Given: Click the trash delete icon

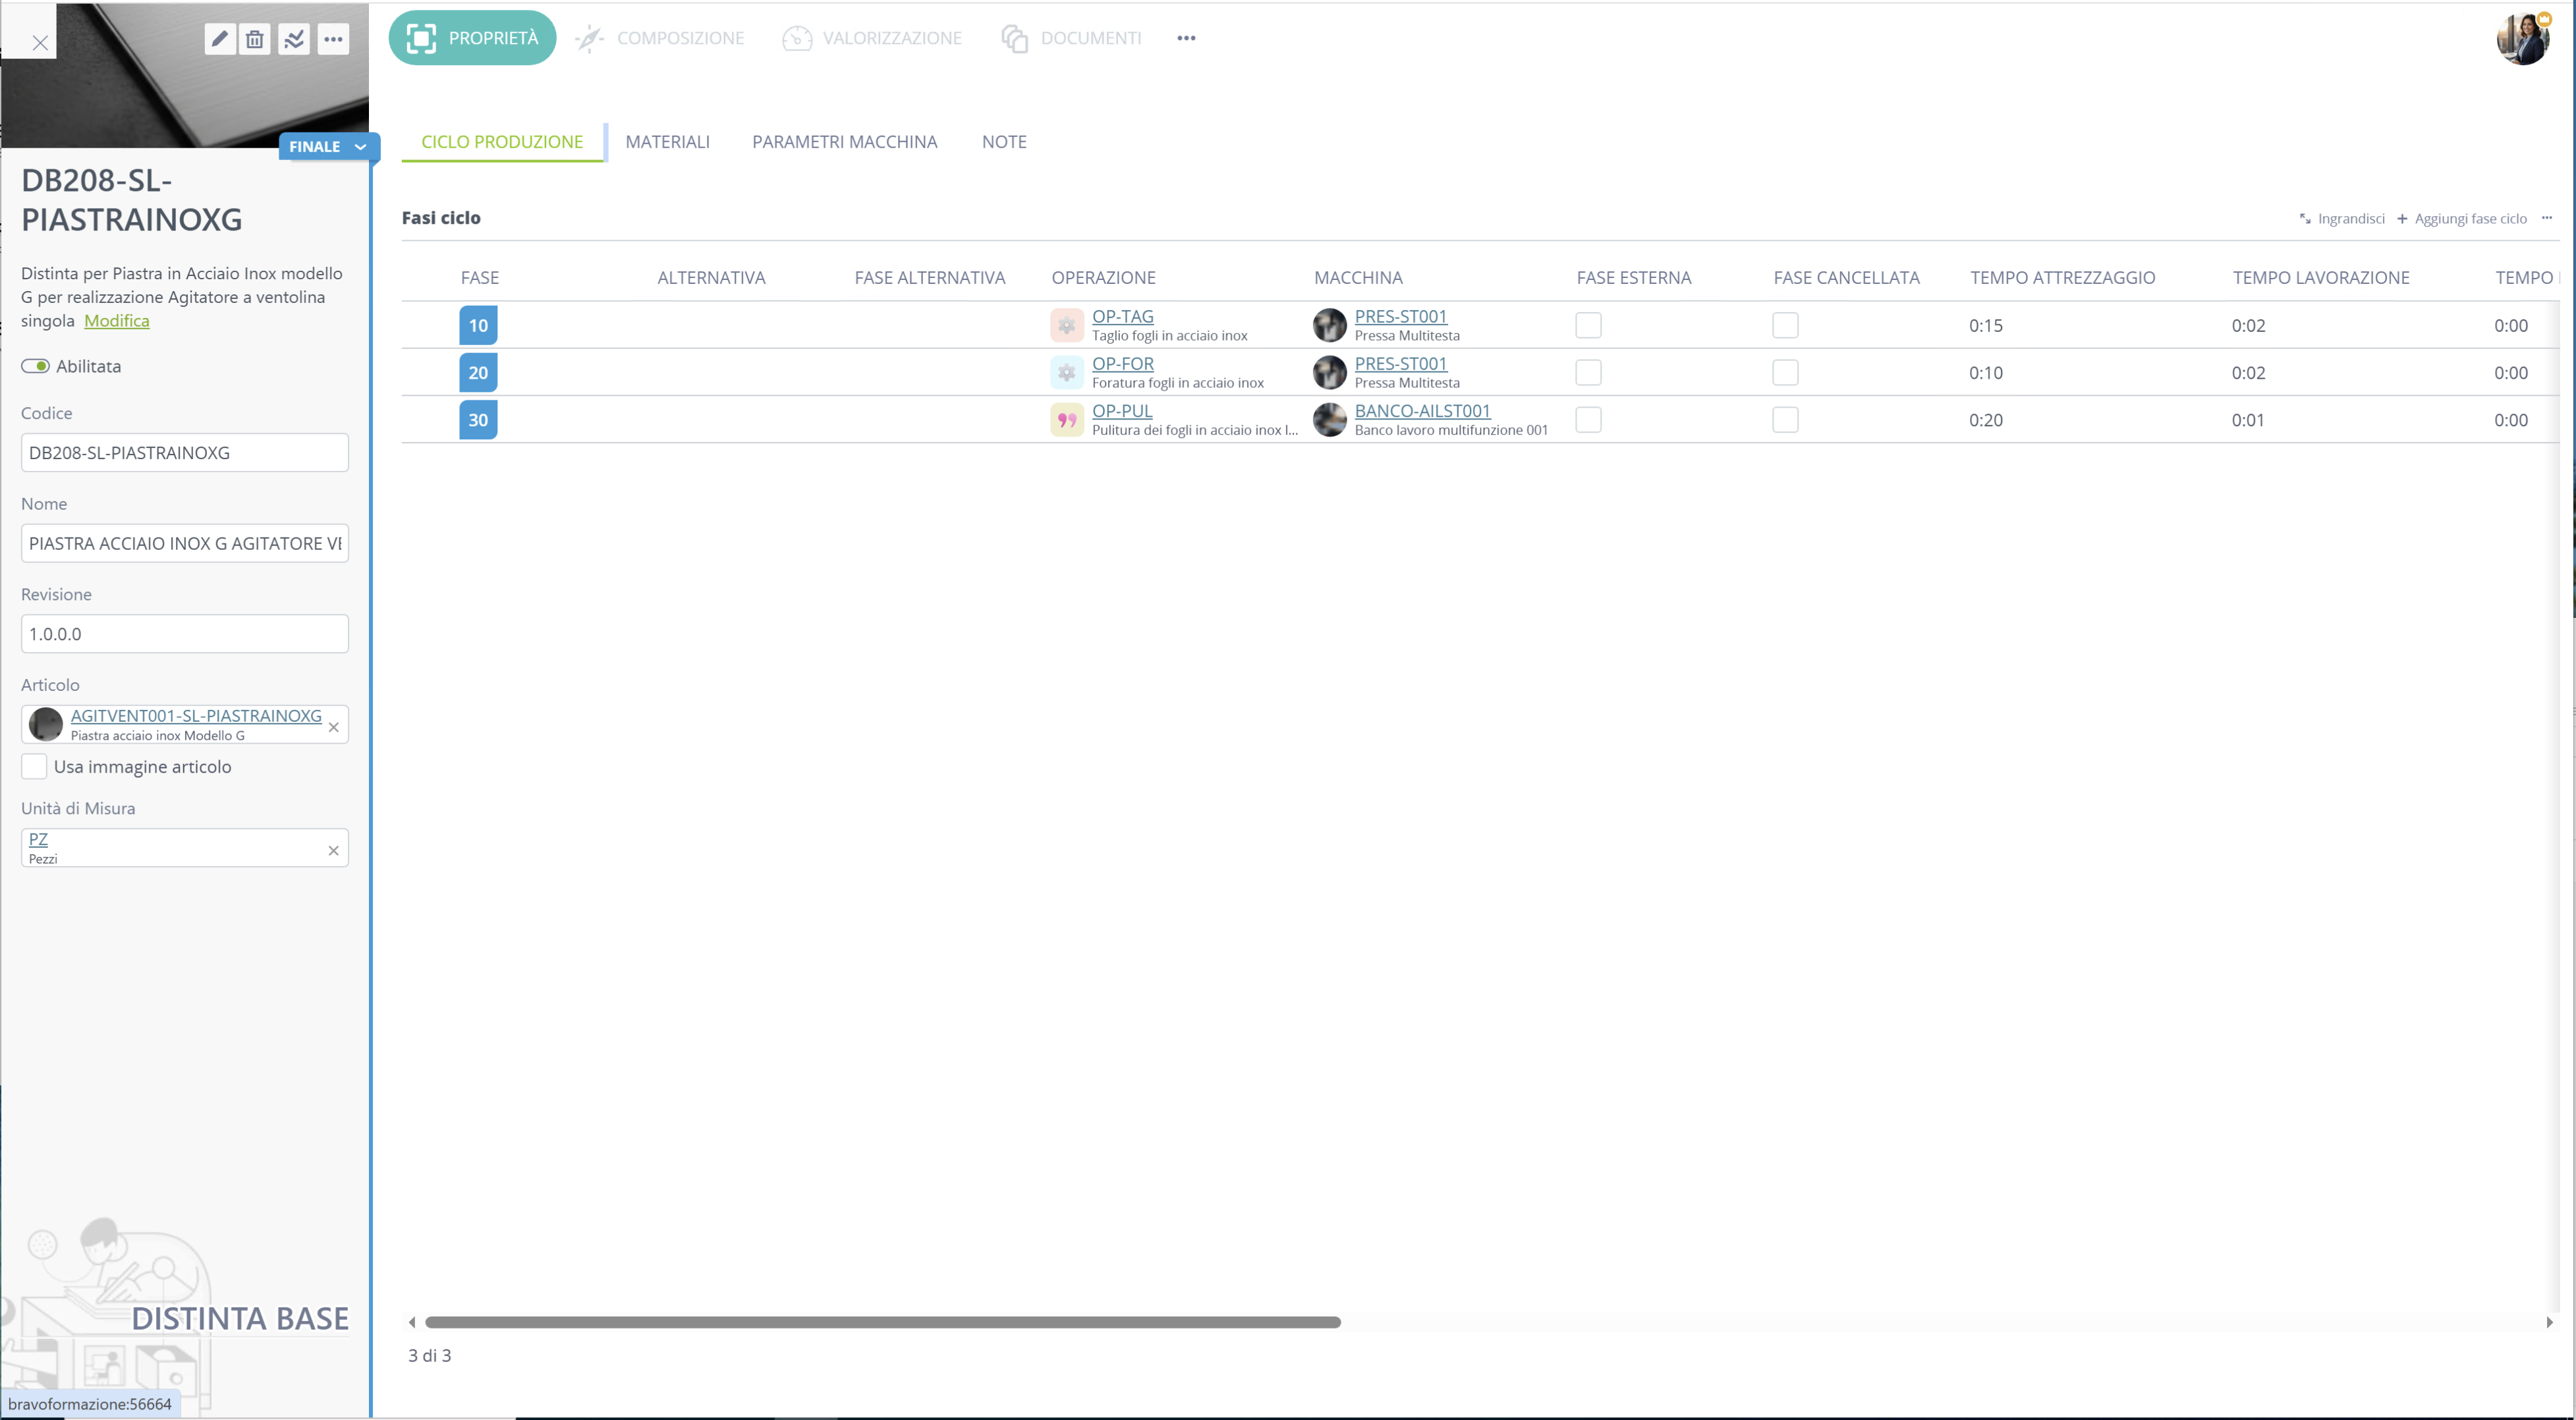Looking at the screenshot, I should pos(255,39).
